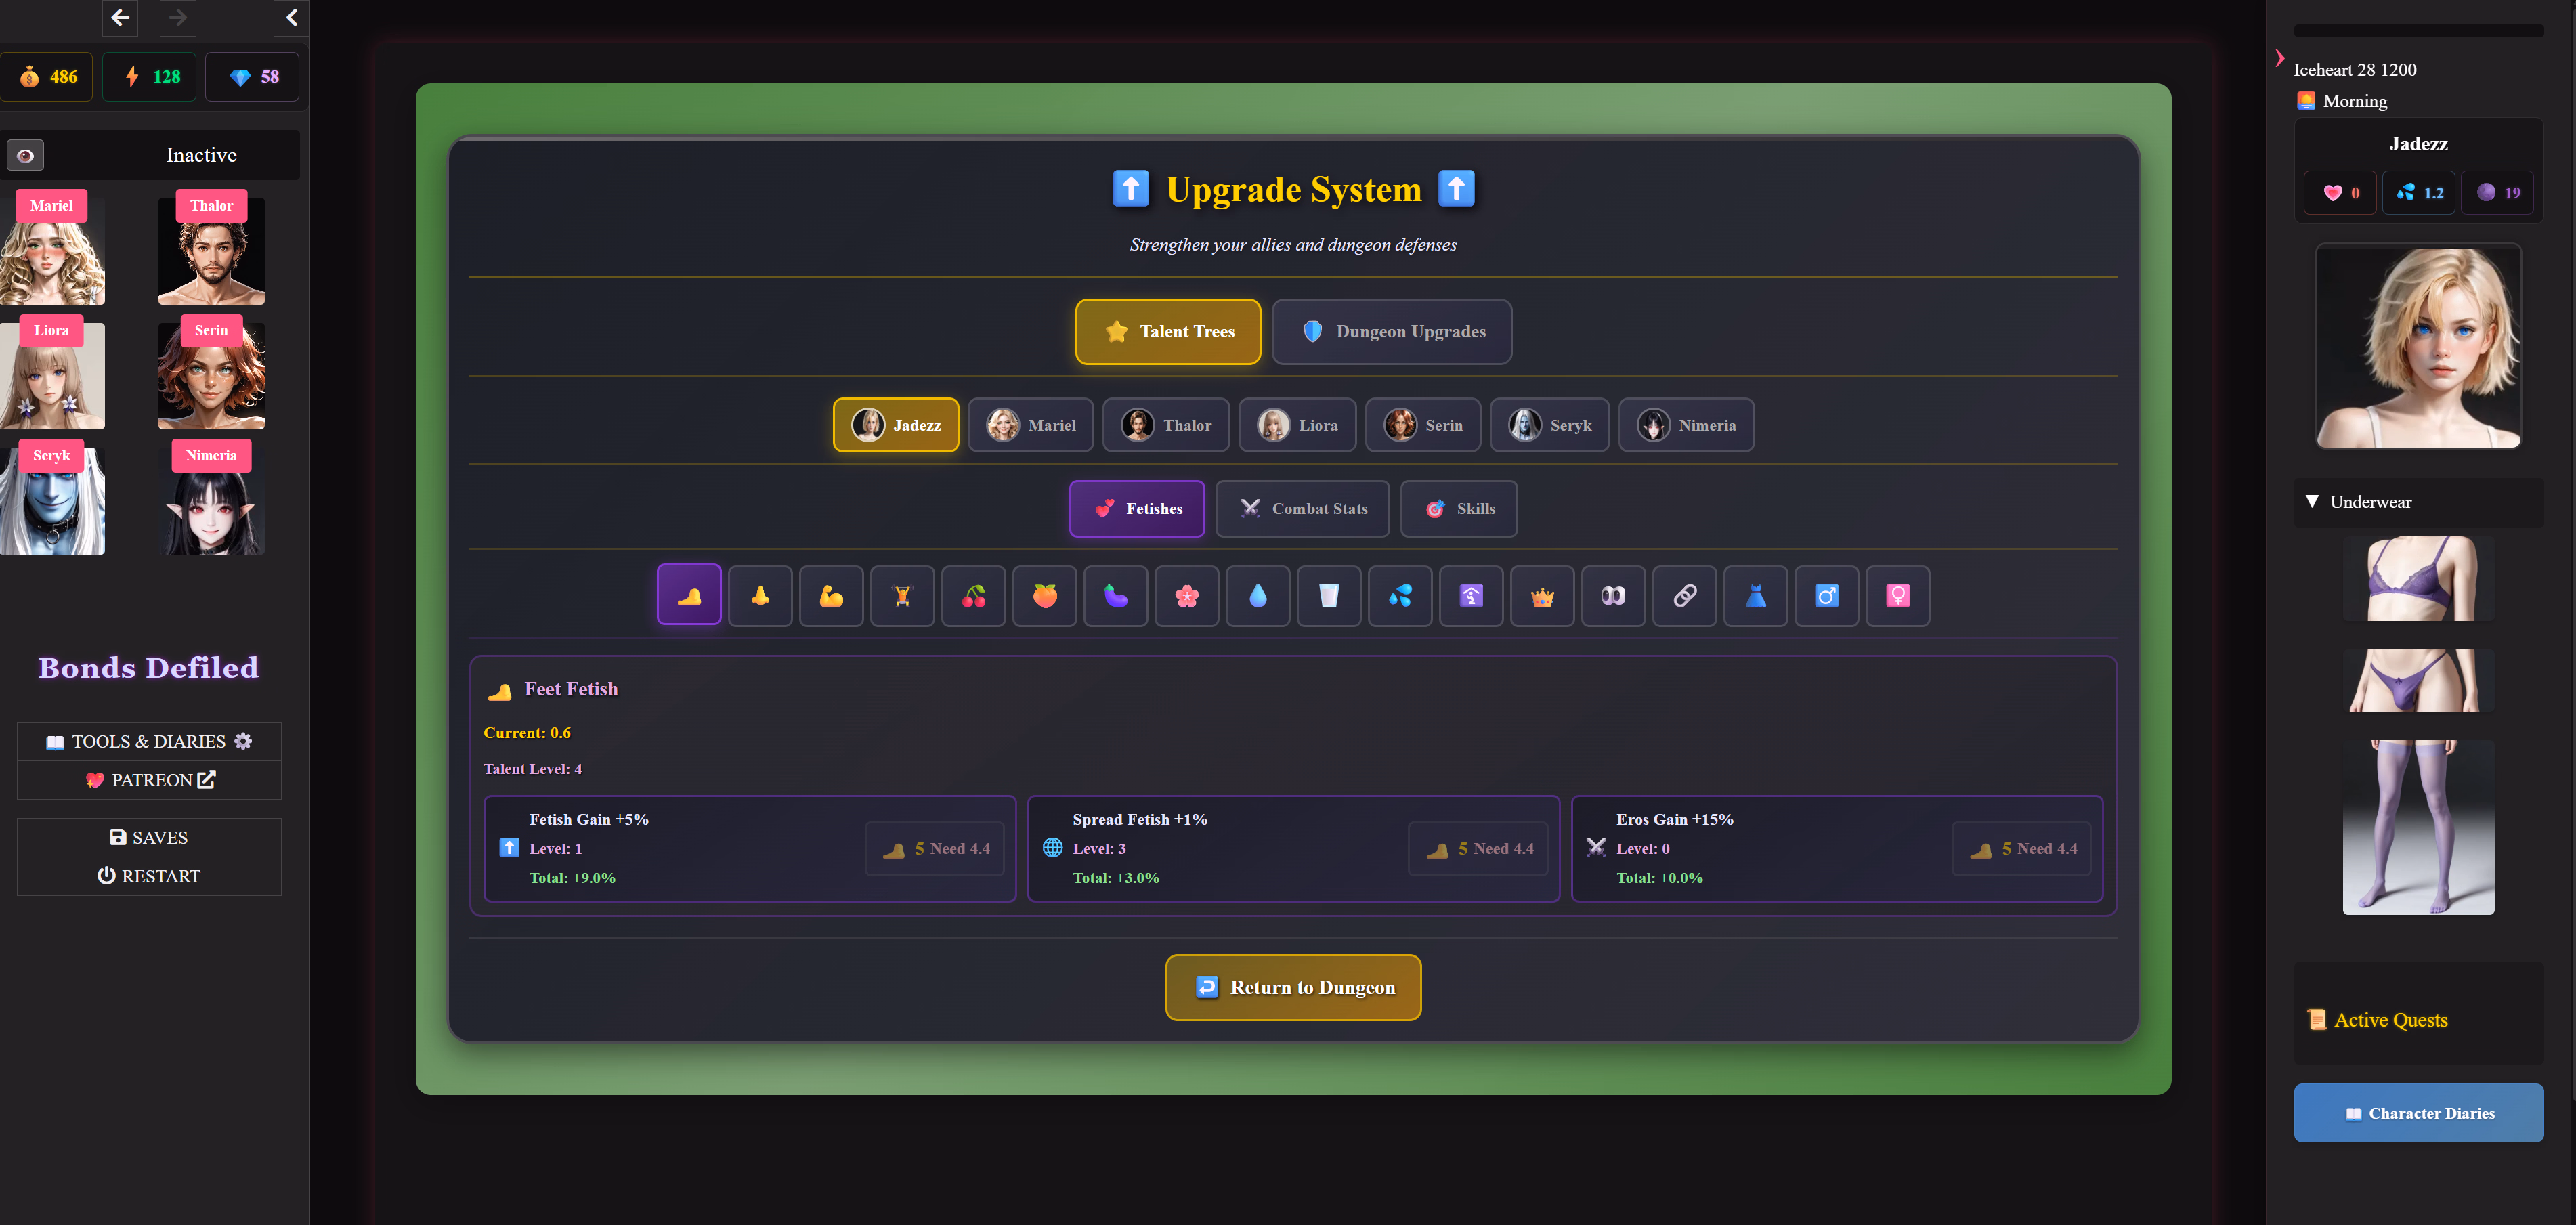Collapse the left sidebar with the chevron
Image resolution: width=2576 pixels, height=1225 pixels.
pyautogui.click(x=291, y=17)
